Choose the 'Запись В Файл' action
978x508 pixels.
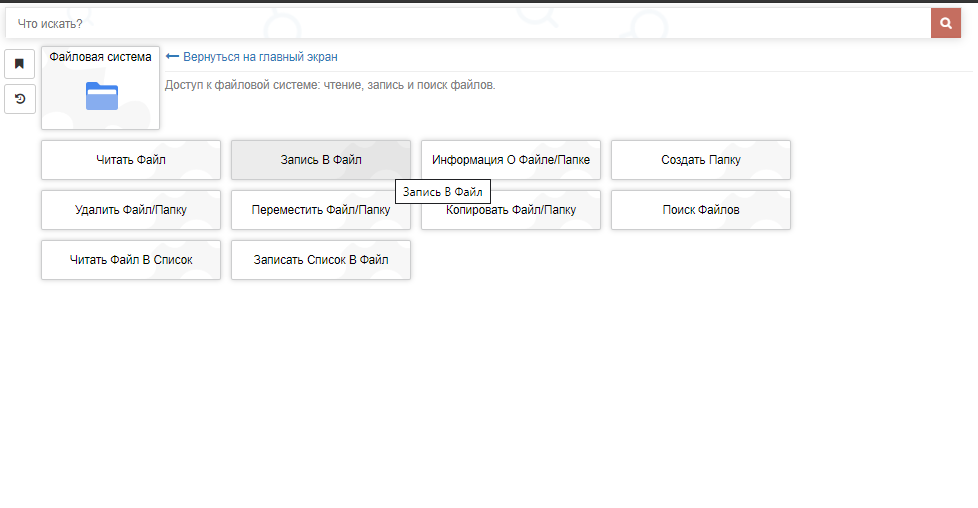(321, 160)
